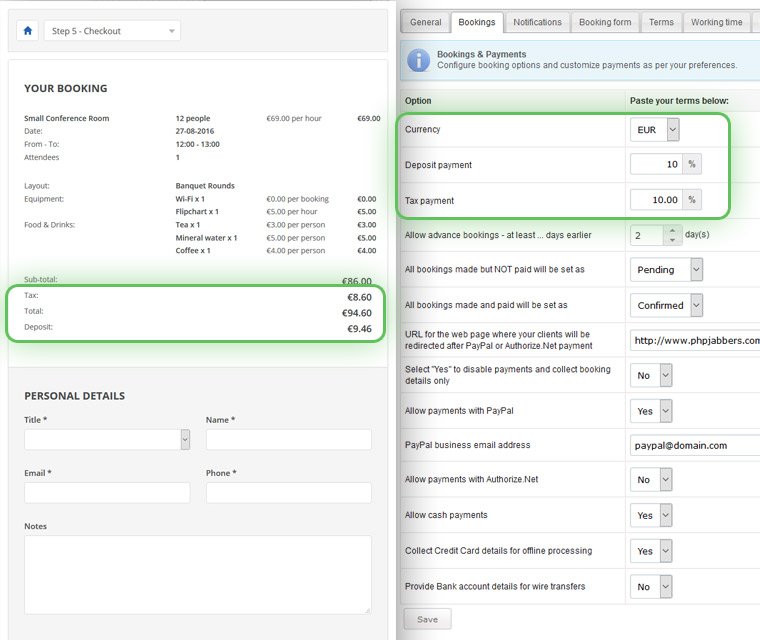Decrease the advance booking days stepper
This screenshot has height=640, width=760.
point(672,240)
